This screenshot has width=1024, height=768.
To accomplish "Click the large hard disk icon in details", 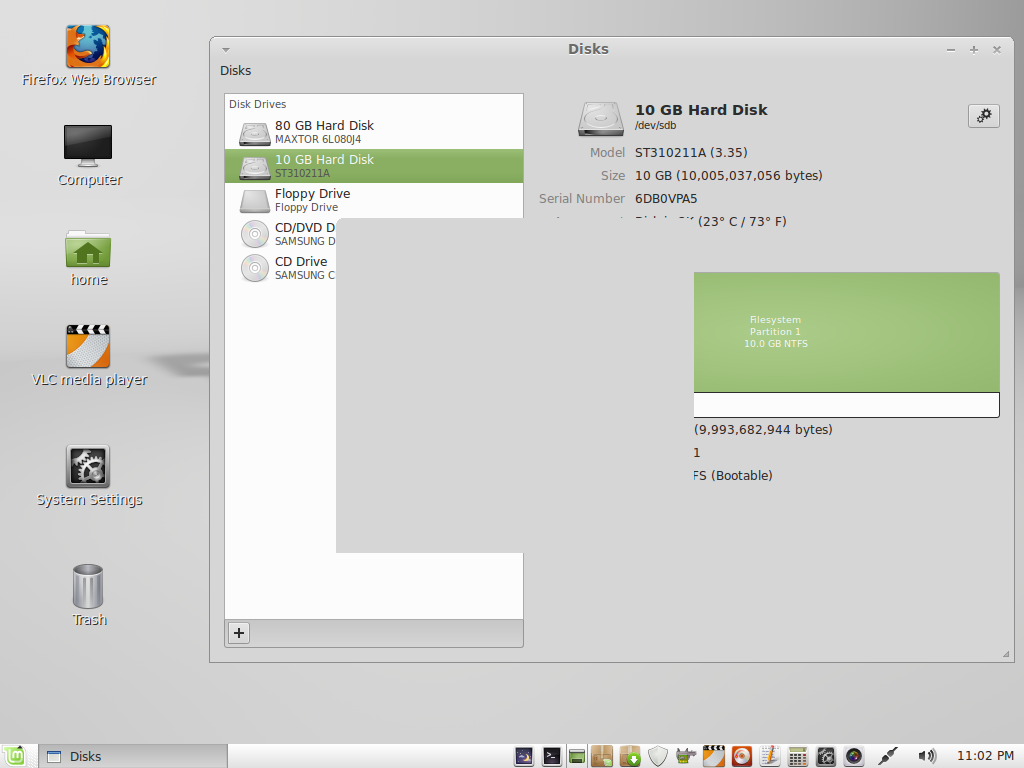I will pyautogui.click(x=600, y=118).
